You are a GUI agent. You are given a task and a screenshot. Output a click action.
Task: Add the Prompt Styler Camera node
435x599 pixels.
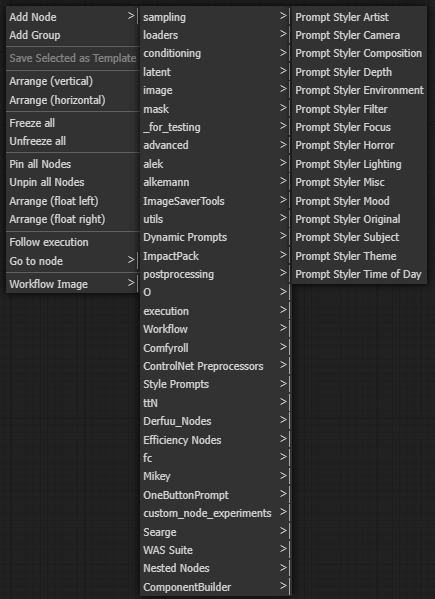coord(359,35)
